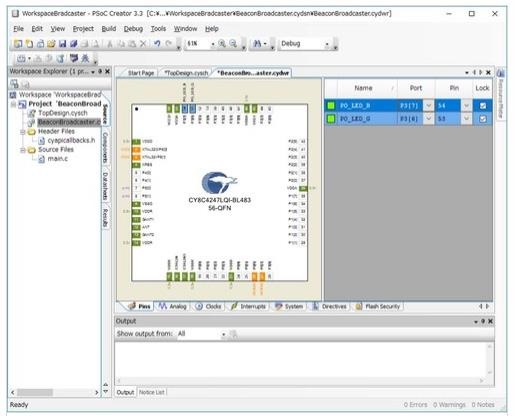515x416 pixels.
Task: Click the Zoom In magnifier icon
Action: pyautogui.click(x=222, y=44)
